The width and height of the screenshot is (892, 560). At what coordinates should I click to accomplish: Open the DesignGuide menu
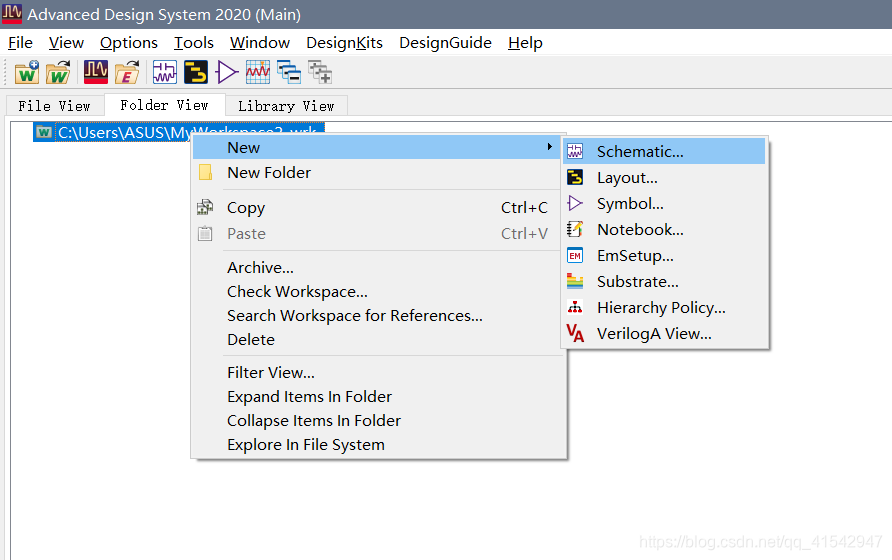coord(445,43)
